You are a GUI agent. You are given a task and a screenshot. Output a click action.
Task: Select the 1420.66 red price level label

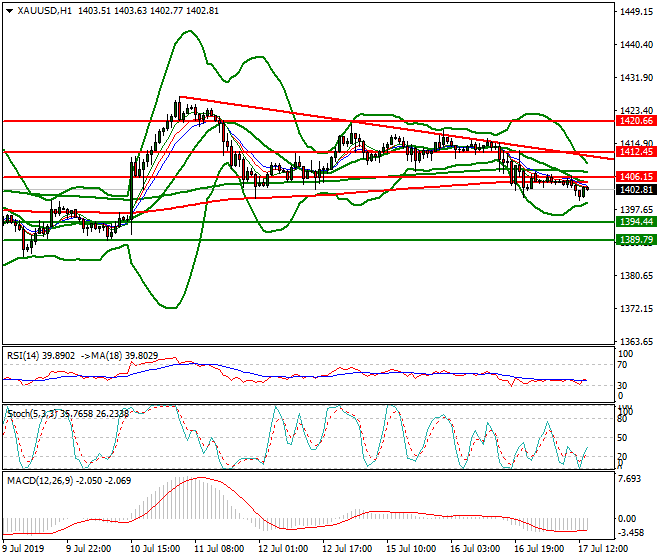636,121
